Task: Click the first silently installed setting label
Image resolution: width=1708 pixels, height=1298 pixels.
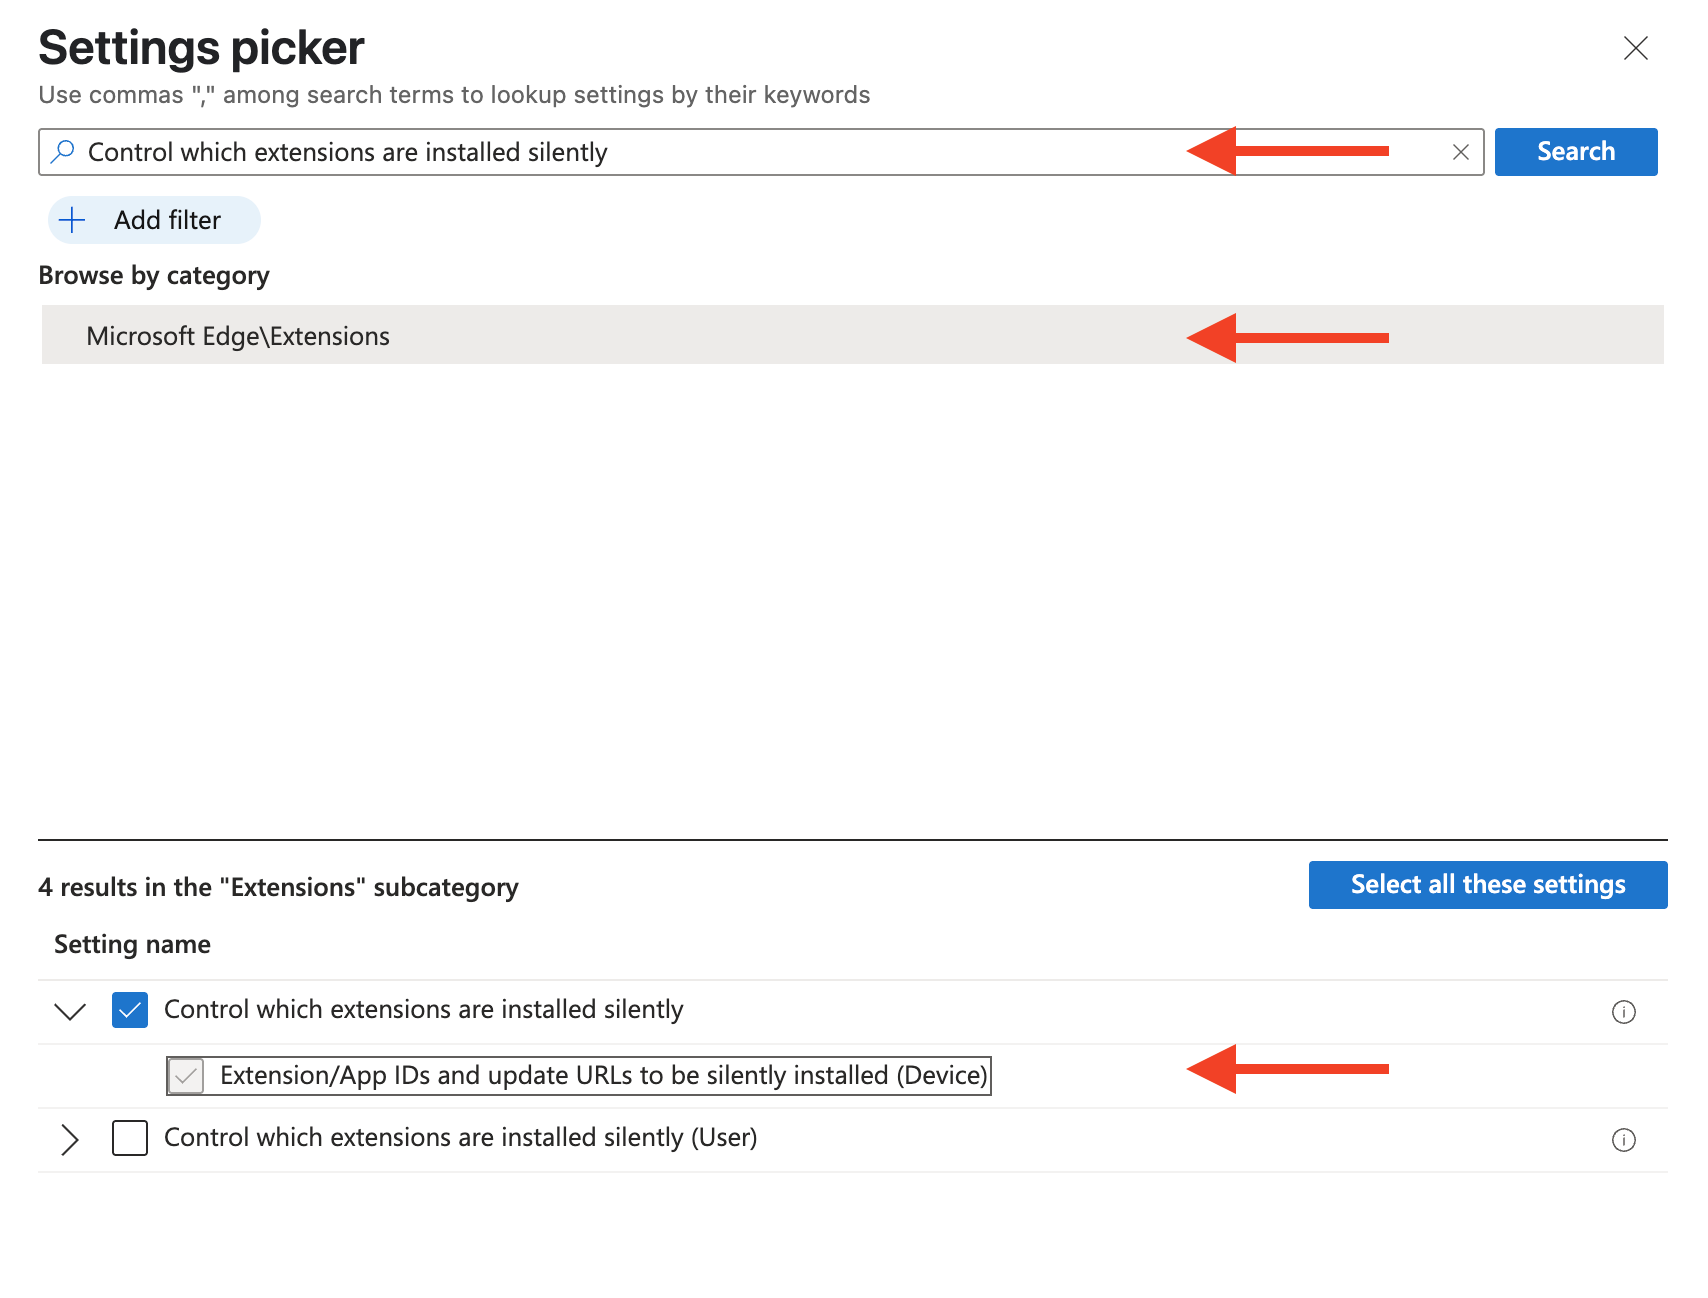Action: tap(423, 1010)
